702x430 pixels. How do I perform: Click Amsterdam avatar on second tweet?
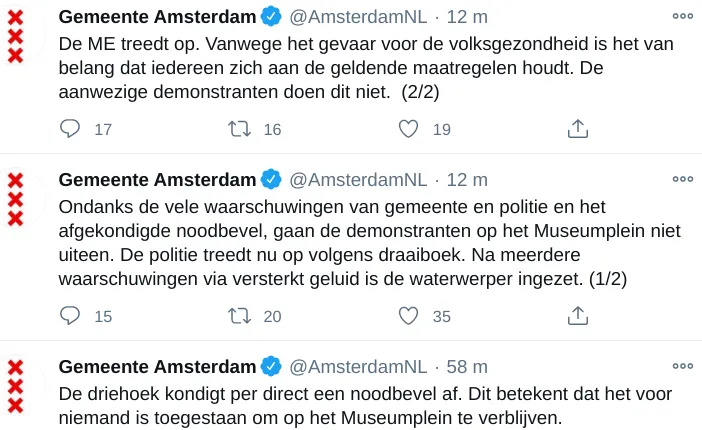16,198
